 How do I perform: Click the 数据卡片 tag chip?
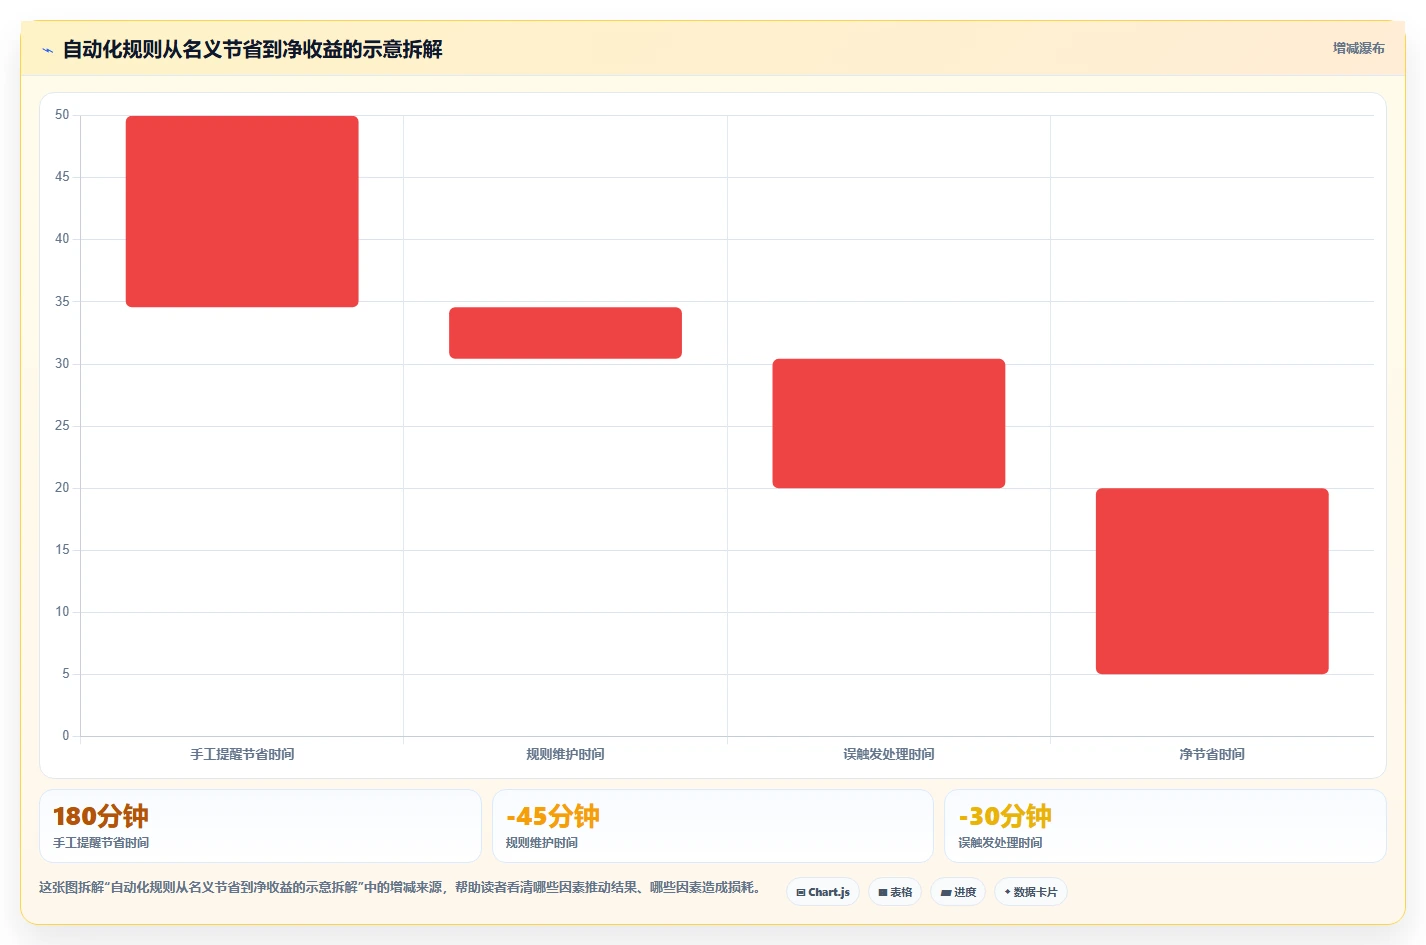click(x=1031, y=892)
